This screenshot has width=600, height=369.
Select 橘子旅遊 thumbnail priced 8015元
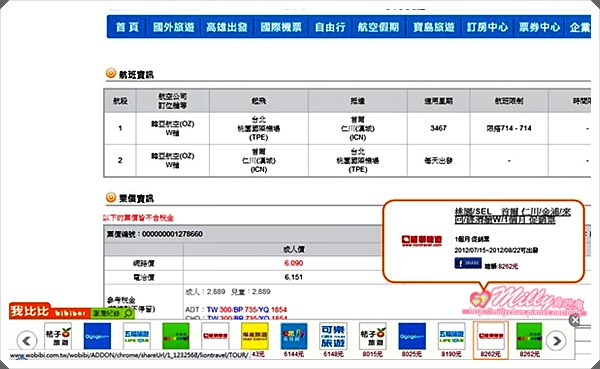tap(372, 336)
